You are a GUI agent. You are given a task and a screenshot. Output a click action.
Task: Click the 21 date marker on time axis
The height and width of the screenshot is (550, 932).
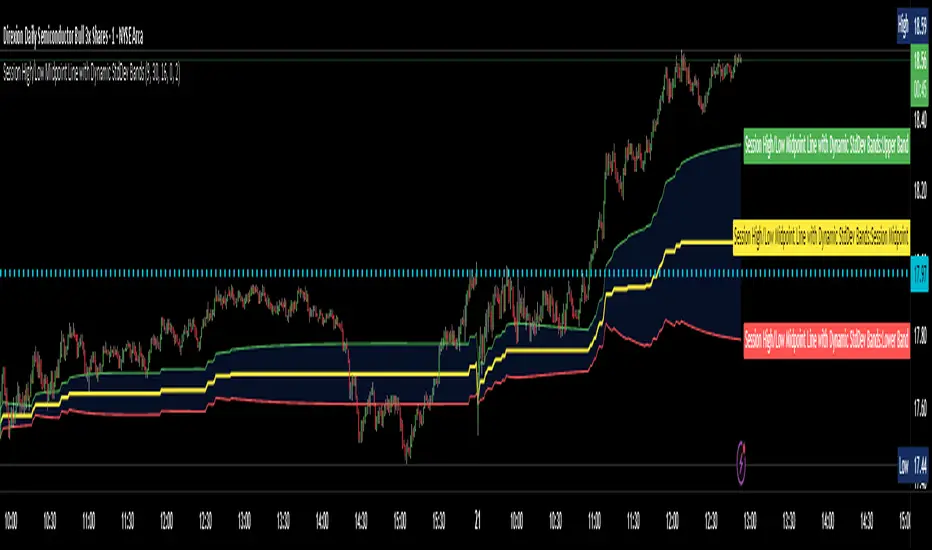477,521
